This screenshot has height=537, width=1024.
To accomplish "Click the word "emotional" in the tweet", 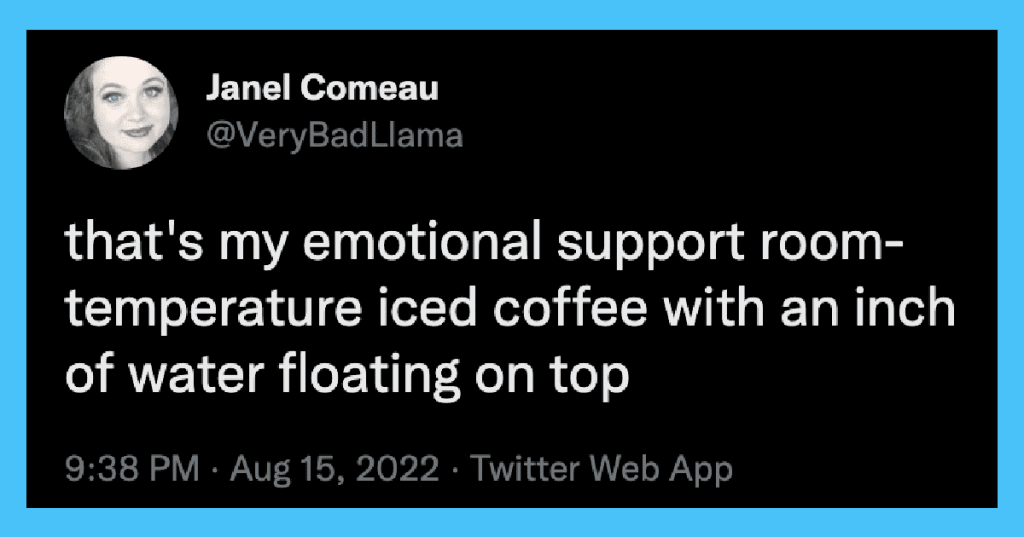I will [x=422, y=241].
